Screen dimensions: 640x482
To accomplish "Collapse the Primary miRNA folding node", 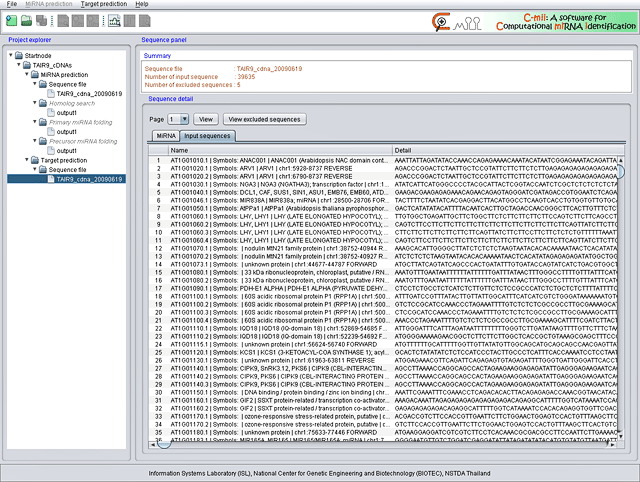I will click(x=35, y=122).
